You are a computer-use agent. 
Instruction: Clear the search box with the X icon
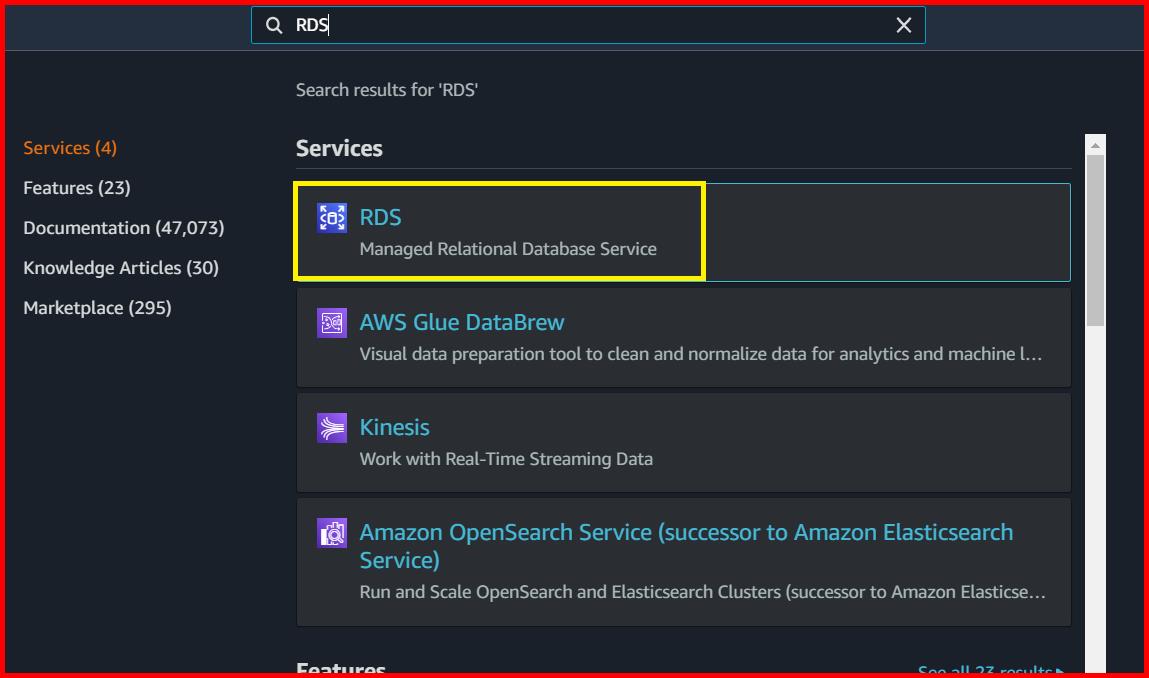click(x=903, y=25)
